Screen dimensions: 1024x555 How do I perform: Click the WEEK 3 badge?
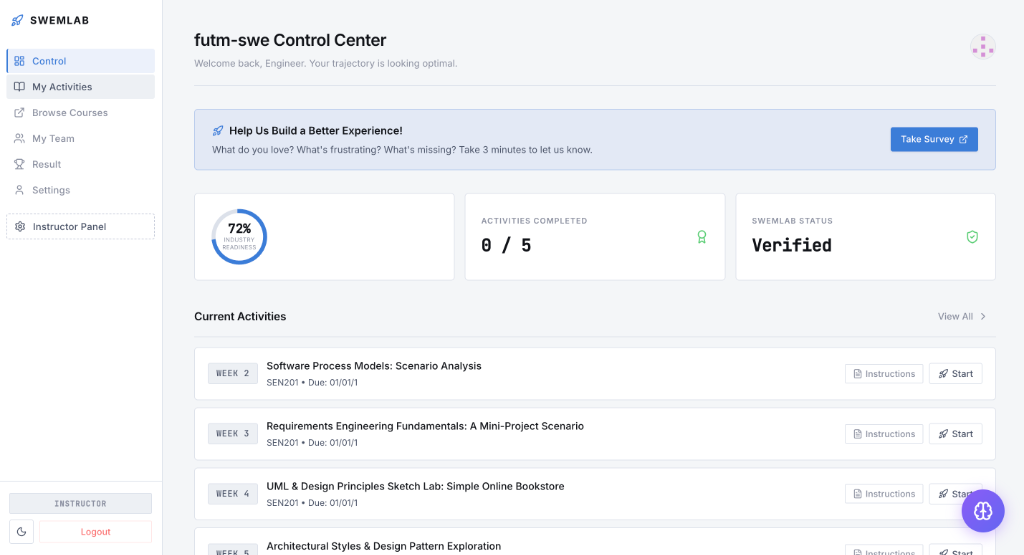pyautogui.click(x=232, y=434)
